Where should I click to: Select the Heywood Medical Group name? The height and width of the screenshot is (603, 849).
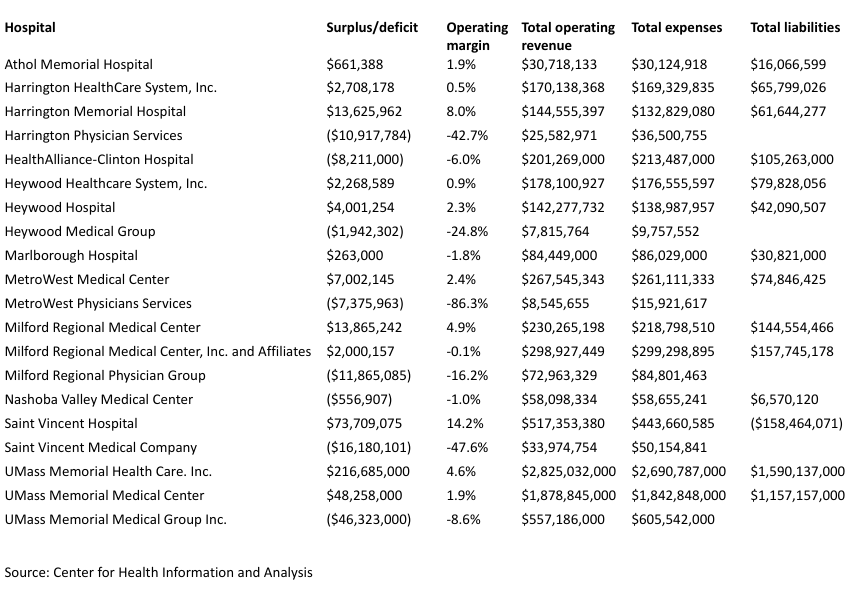(x=80, y=232)
